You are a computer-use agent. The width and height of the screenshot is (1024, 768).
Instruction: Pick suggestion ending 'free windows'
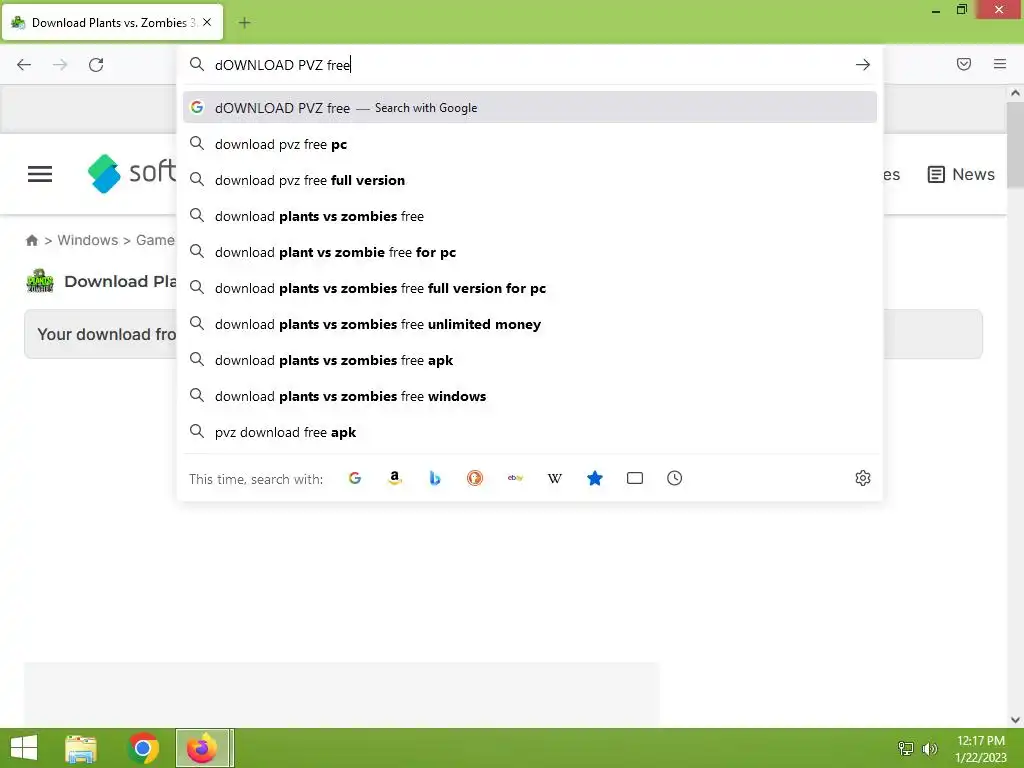[530, 396]
